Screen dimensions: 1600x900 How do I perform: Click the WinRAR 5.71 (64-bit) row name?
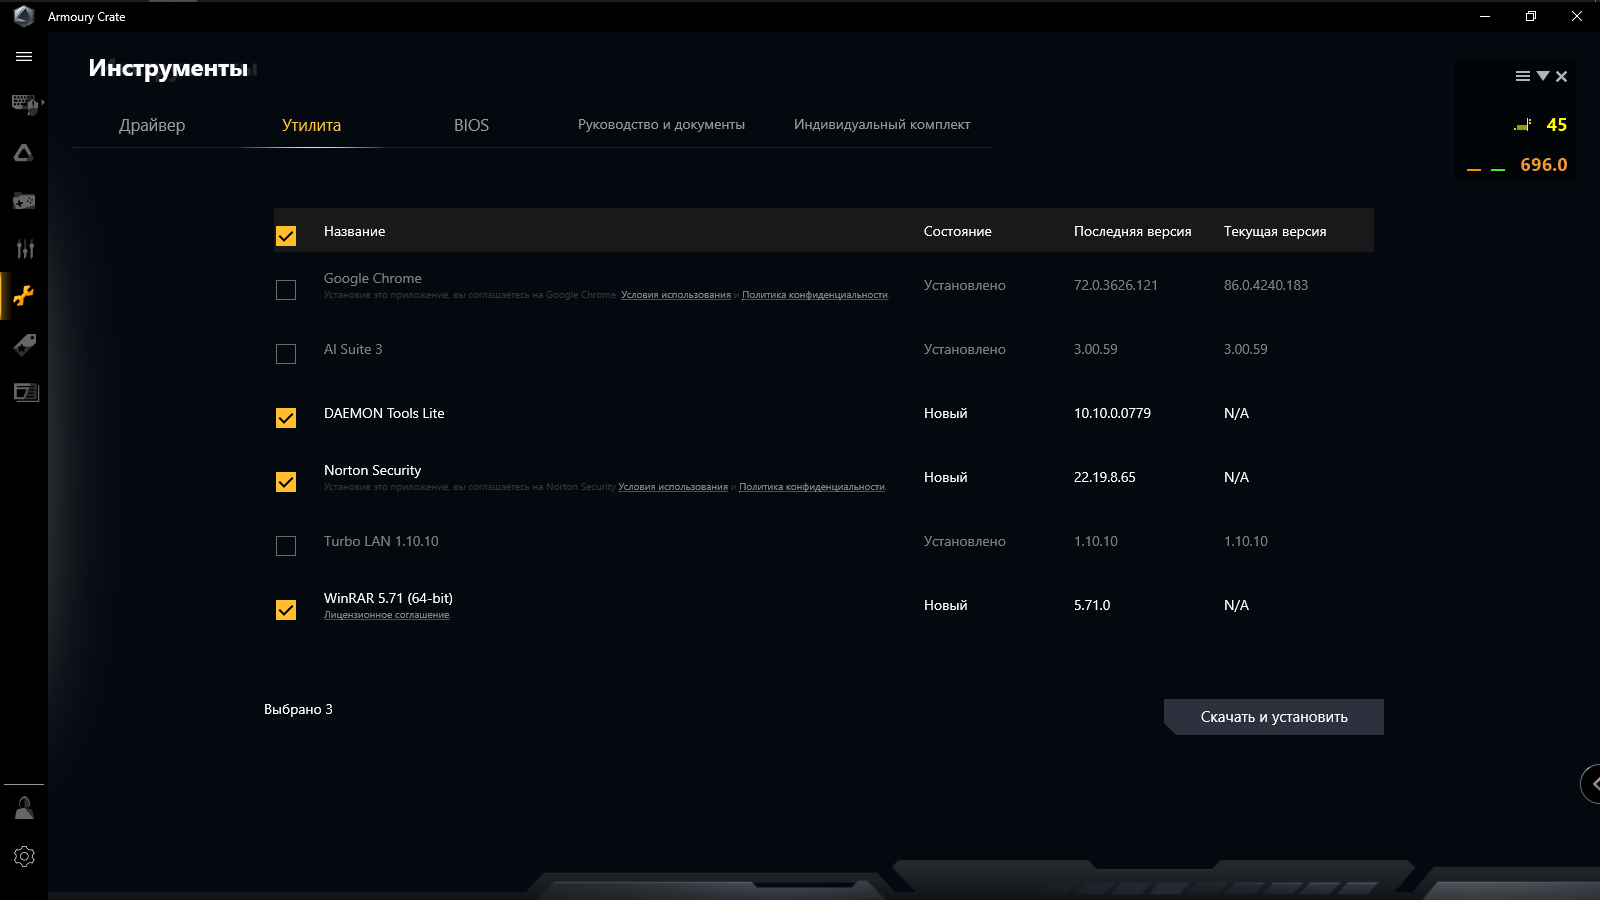388,598
